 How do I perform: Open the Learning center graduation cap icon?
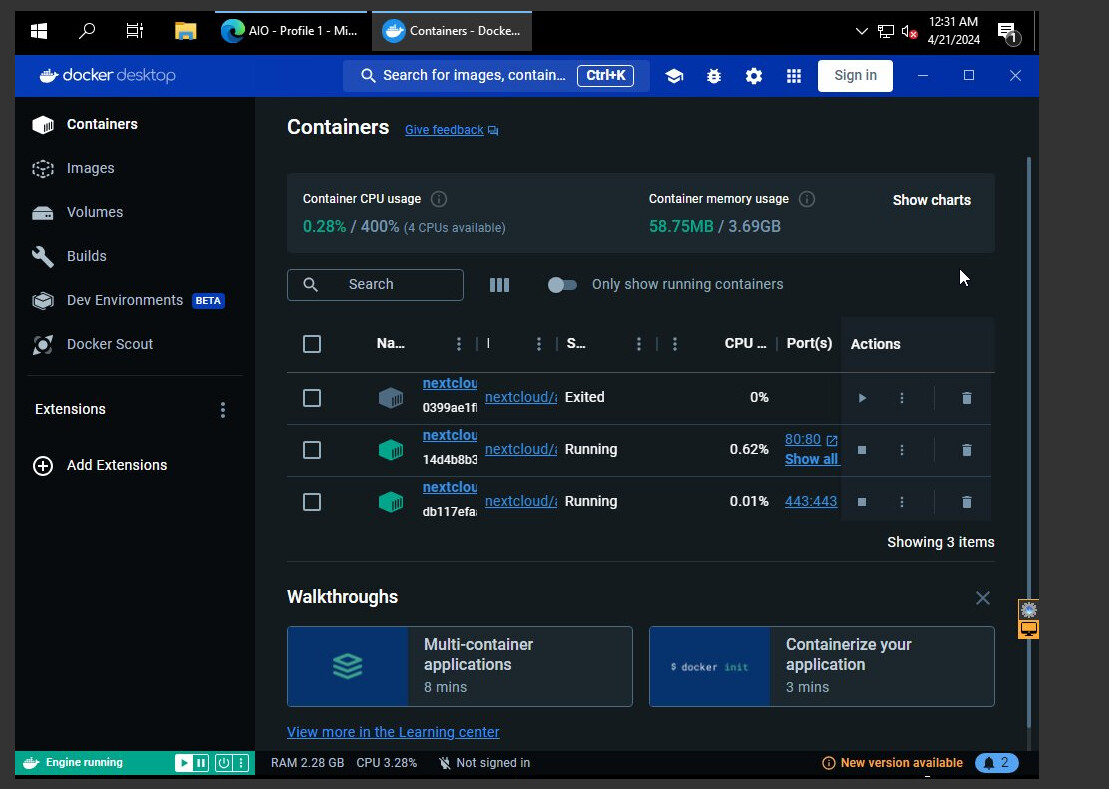point(674,76)
